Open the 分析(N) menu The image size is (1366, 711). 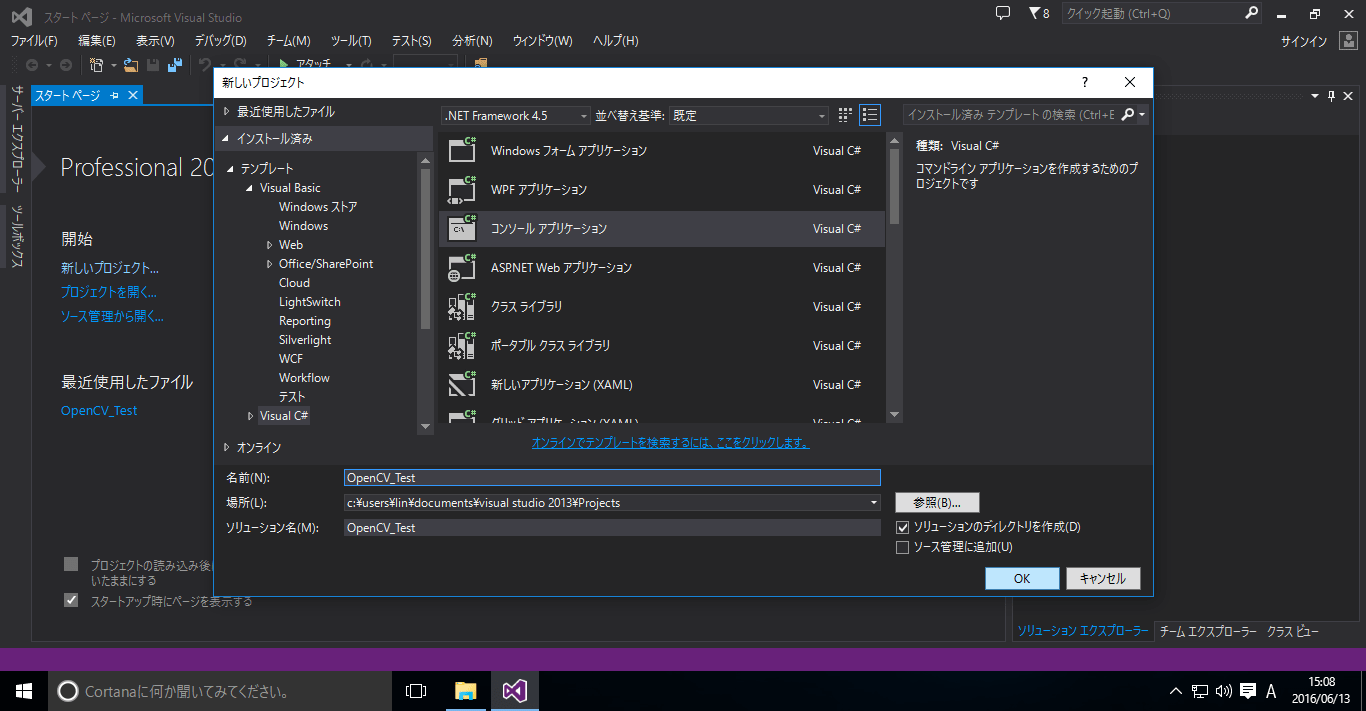coord(473,41)
